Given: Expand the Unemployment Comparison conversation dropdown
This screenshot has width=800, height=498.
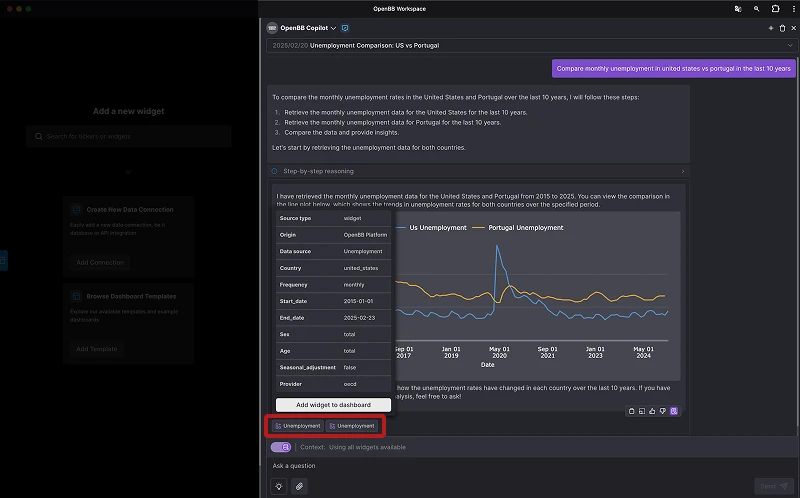Looking at the screenshot, I should click(x=790, y=45).
